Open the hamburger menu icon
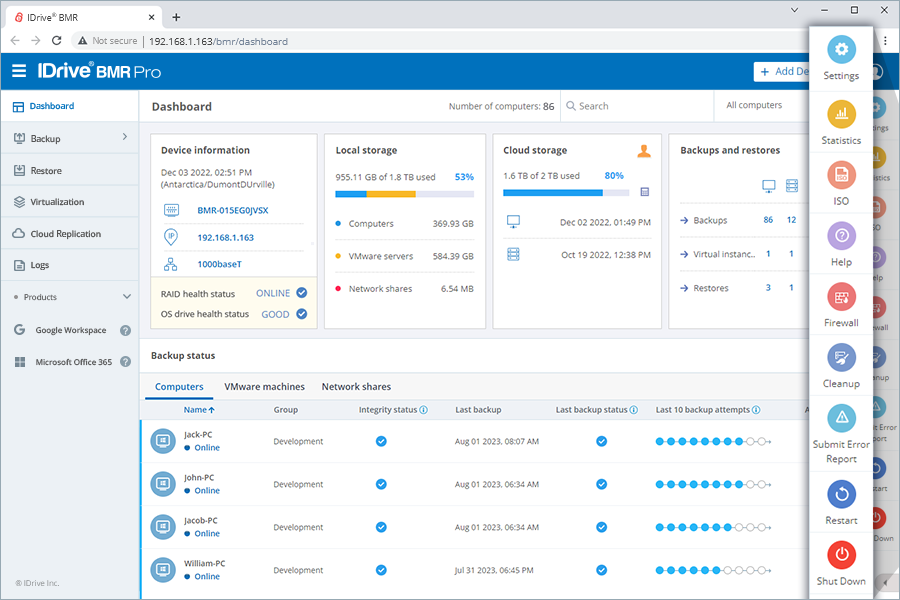Viewport: 900px width, 600px height. pyautogui.click(x=19, y=71)
